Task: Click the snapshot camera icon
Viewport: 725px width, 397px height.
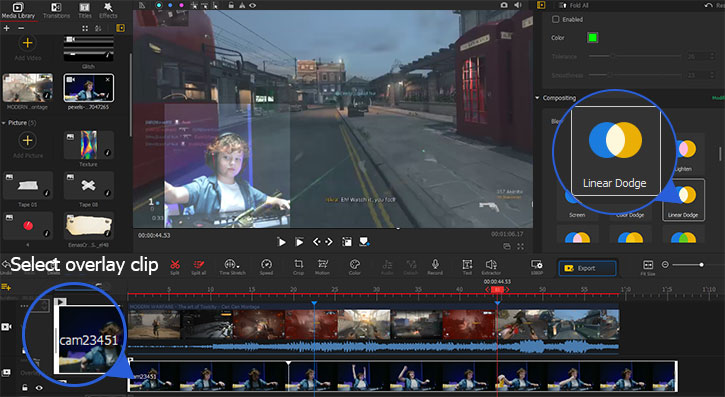Action: click(504, 5)
